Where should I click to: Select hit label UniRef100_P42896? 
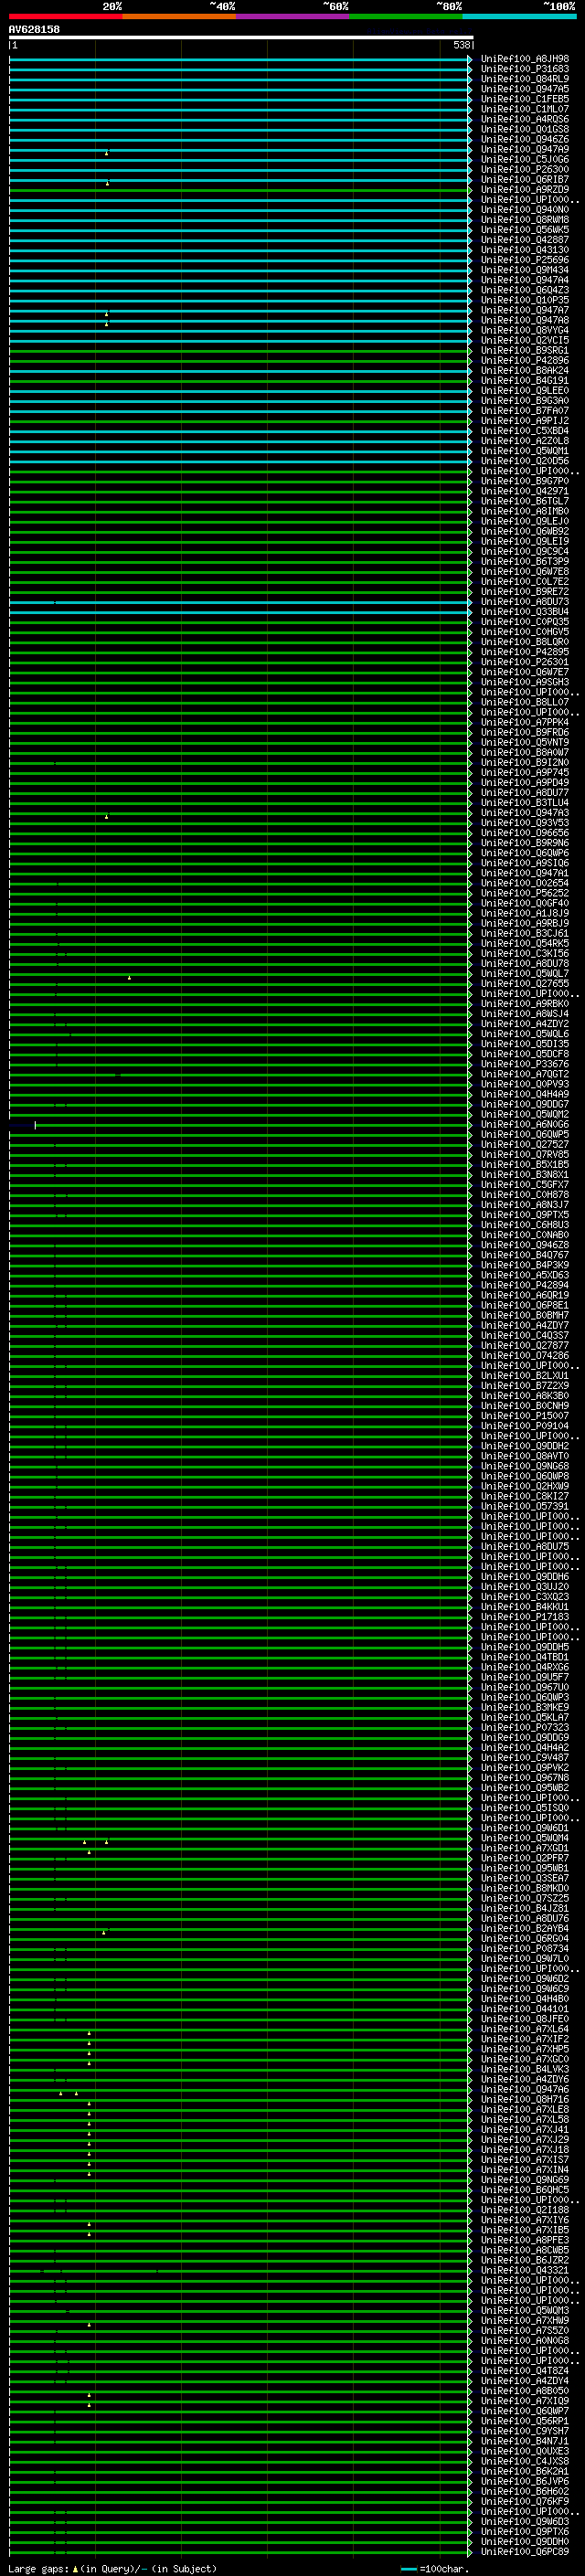525,360
